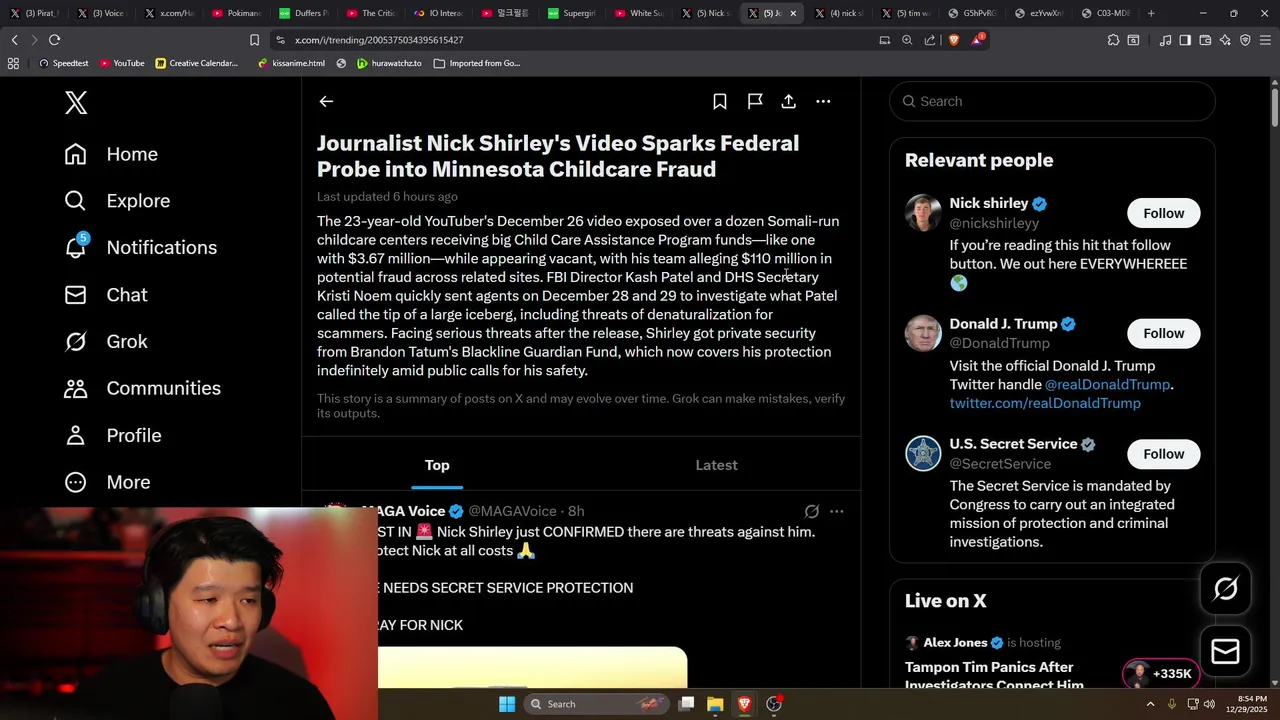Click the address bar URL
The height and width of the screenshot is (720, 1280).
pyautogui.click(x=379, y=40)
